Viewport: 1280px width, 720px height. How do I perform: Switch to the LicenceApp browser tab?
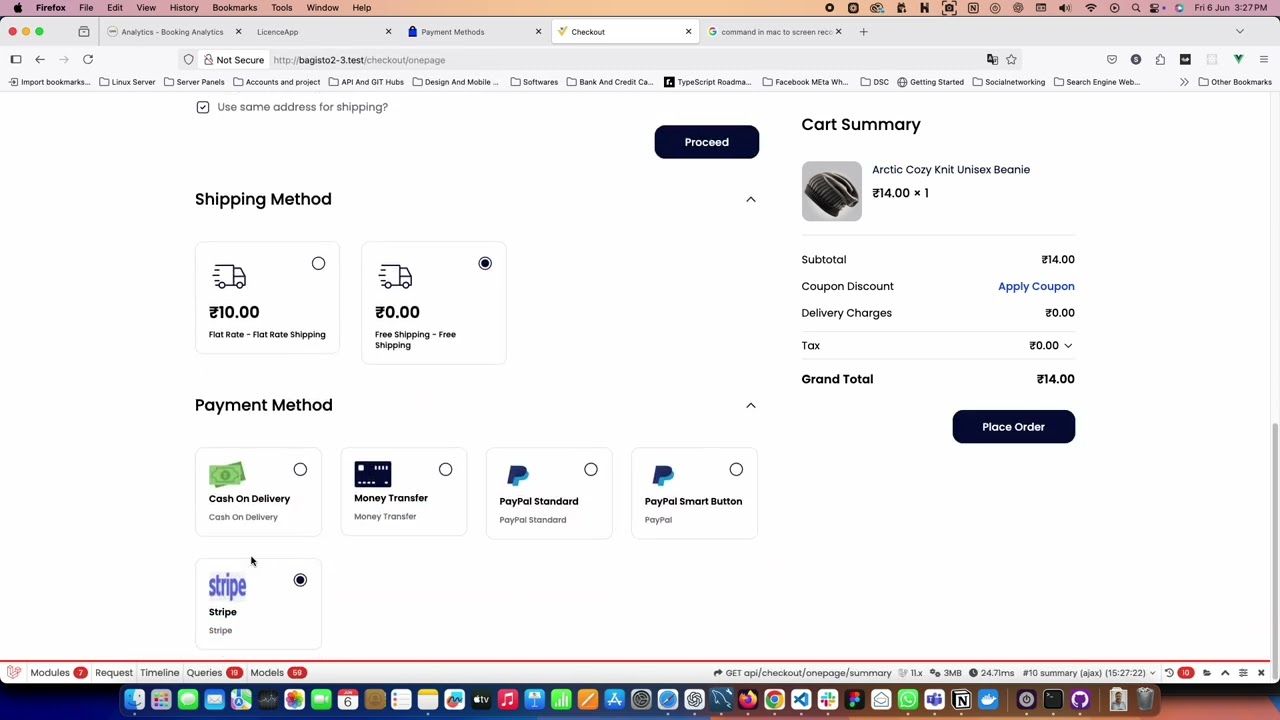click(322, 32)
